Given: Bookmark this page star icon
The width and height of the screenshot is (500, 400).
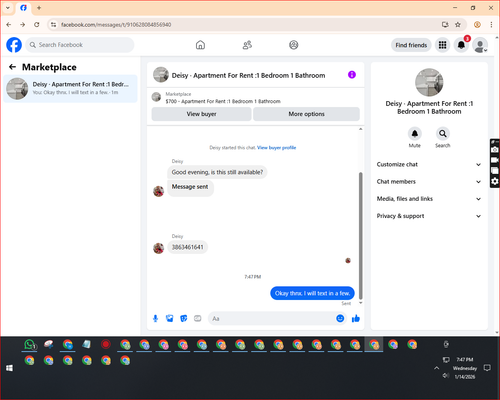Looking at the screenshot, I should tap(458, 25).
